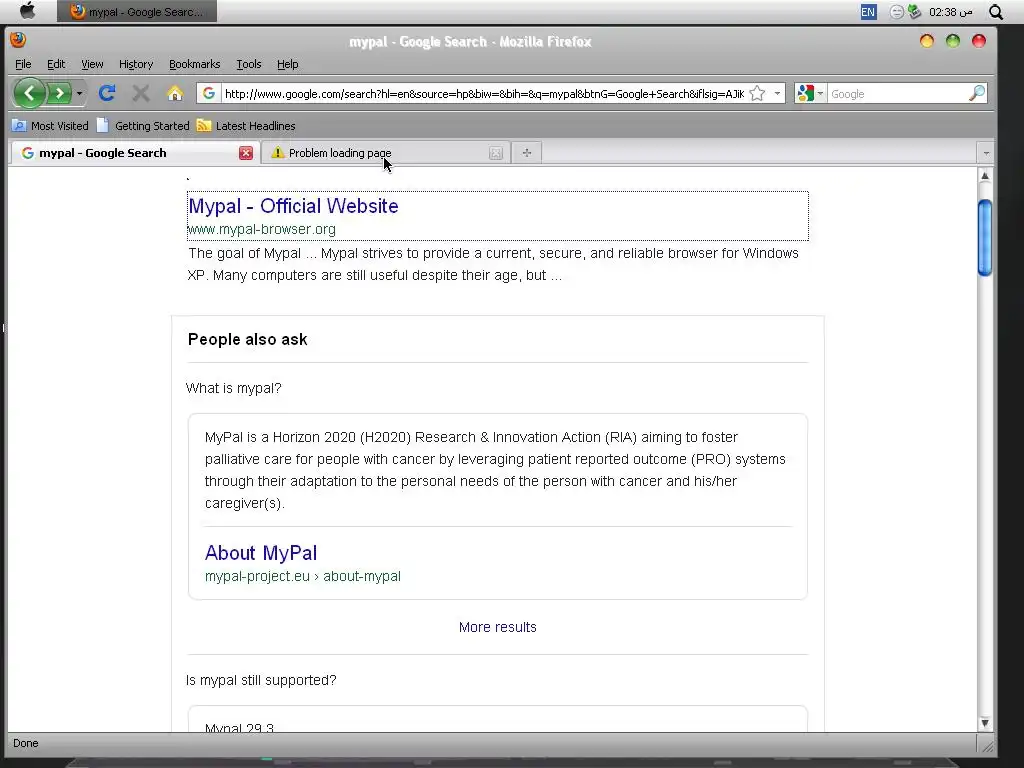The width and height of the screenshot is (1024, 768).
Task: Open the Latest Headlines feed bookmark
Action: click(x=246, y=126)
